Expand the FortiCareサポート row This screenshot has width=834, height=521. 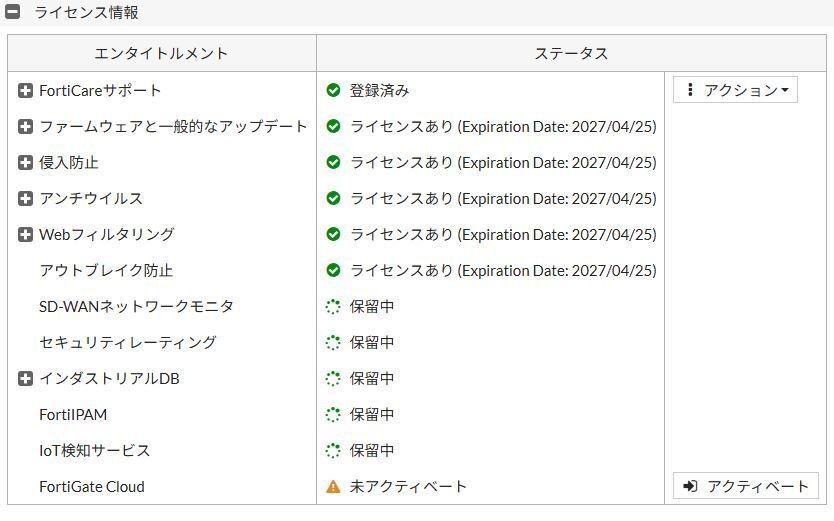pos(25,90)
